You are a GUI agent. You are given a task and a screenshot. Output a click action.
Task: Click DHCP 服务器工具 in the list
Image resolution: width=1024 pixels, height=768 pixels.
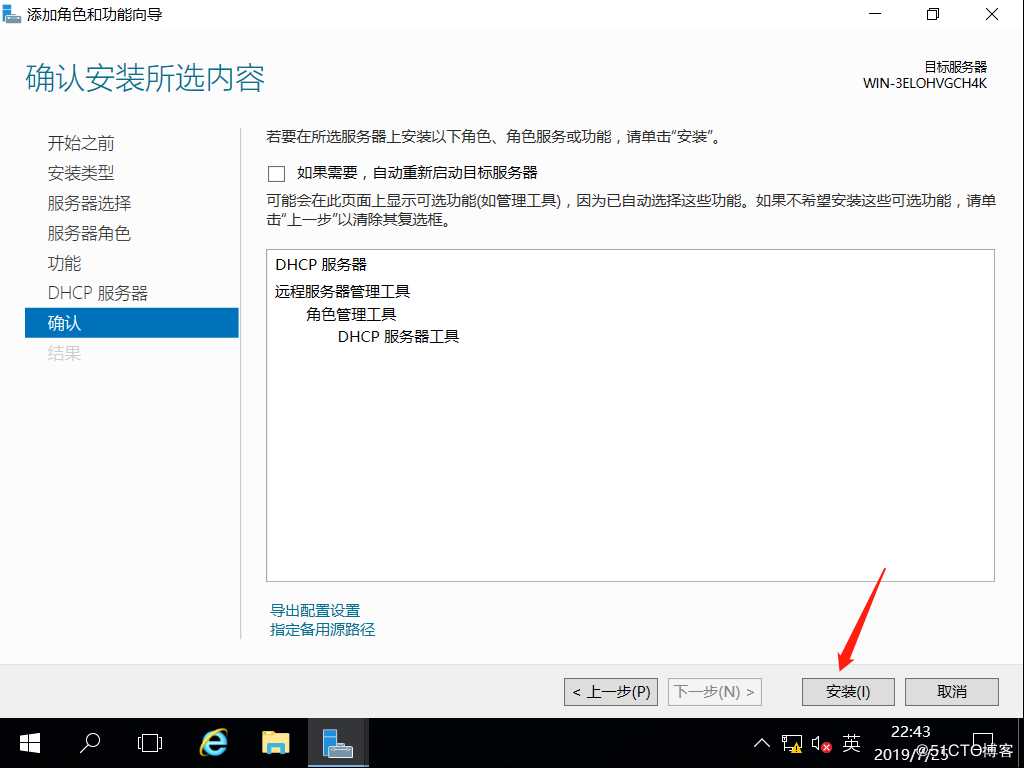(398, 336)
